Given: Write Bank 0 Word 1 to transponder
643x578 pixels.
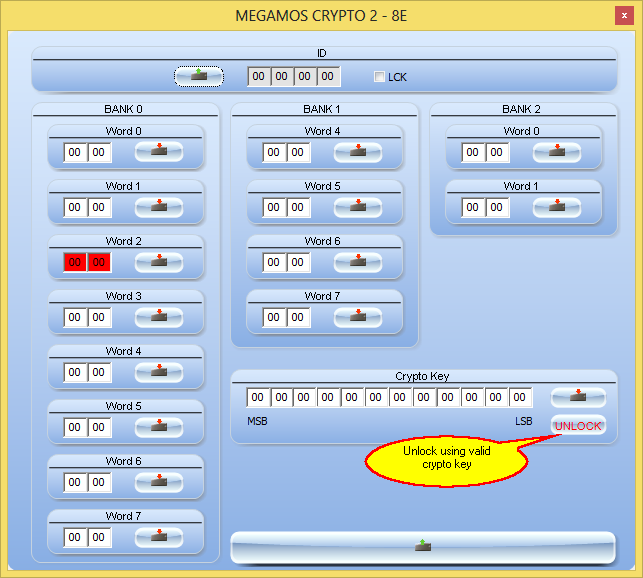Looking at the screenshot, I should (159, 207).
